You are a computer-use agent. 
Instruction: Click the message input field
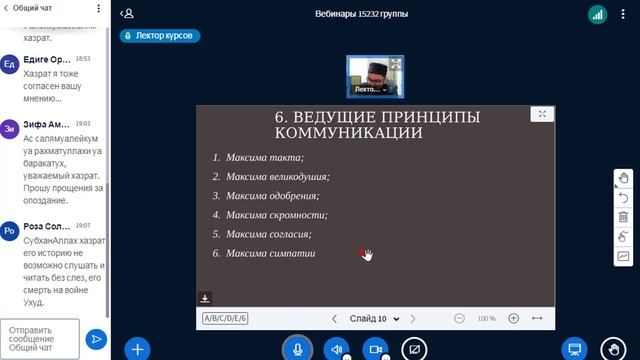click(x=40, y=339)
